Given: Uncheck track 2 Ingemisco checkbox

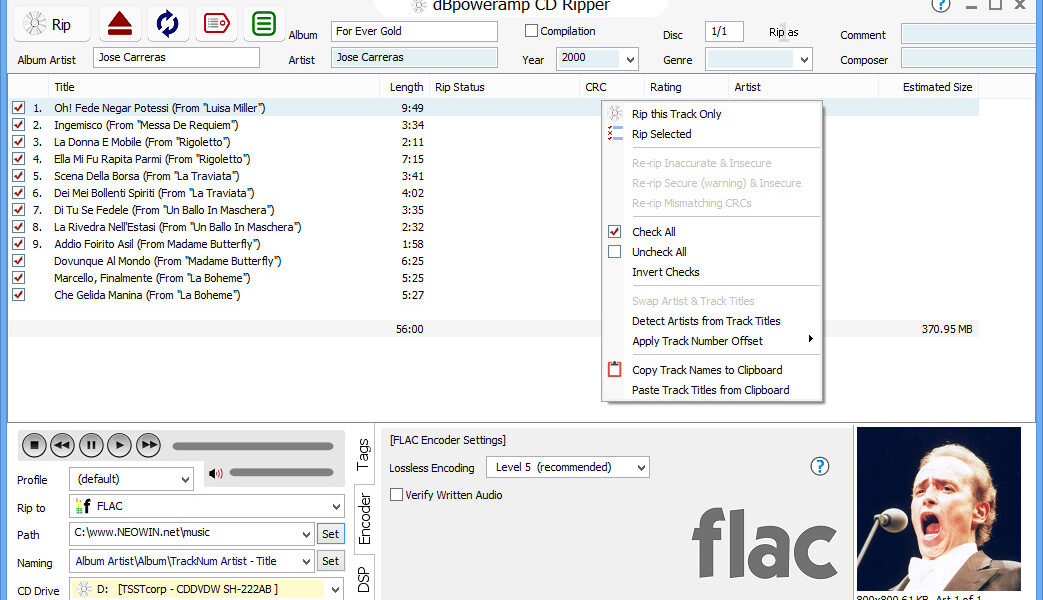Looking at the screenshot, I should (x=19, y=124).
